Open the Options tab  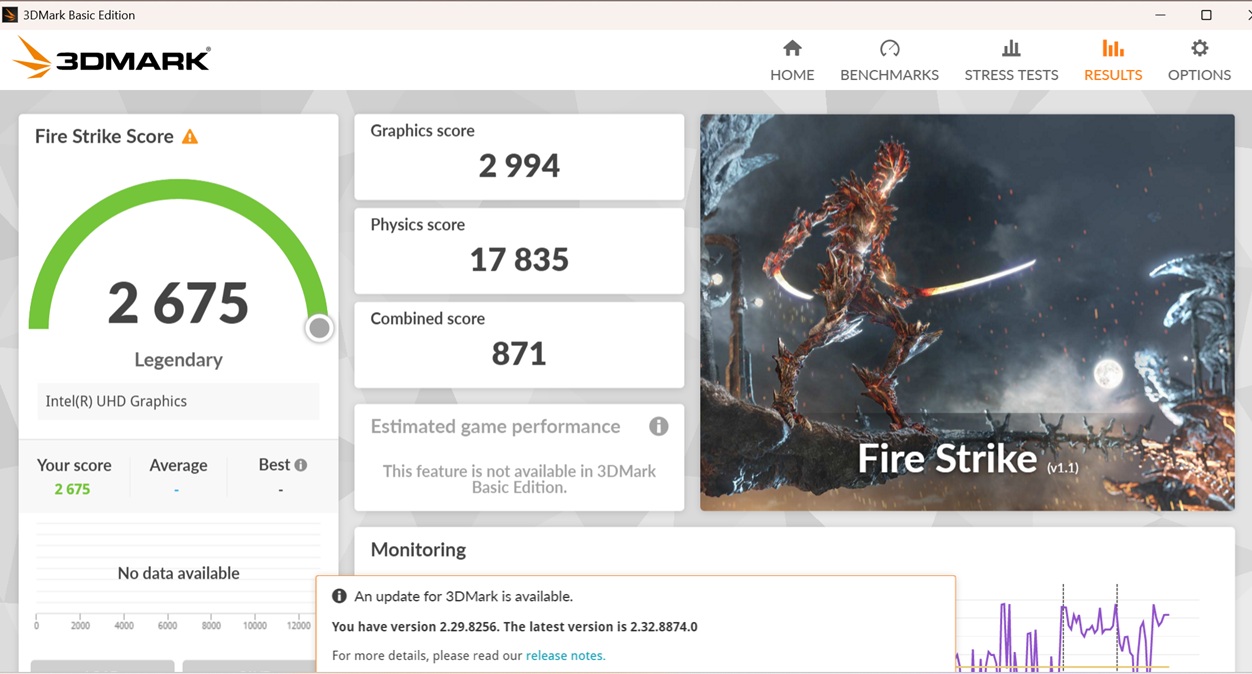[x=1199, y=61]
